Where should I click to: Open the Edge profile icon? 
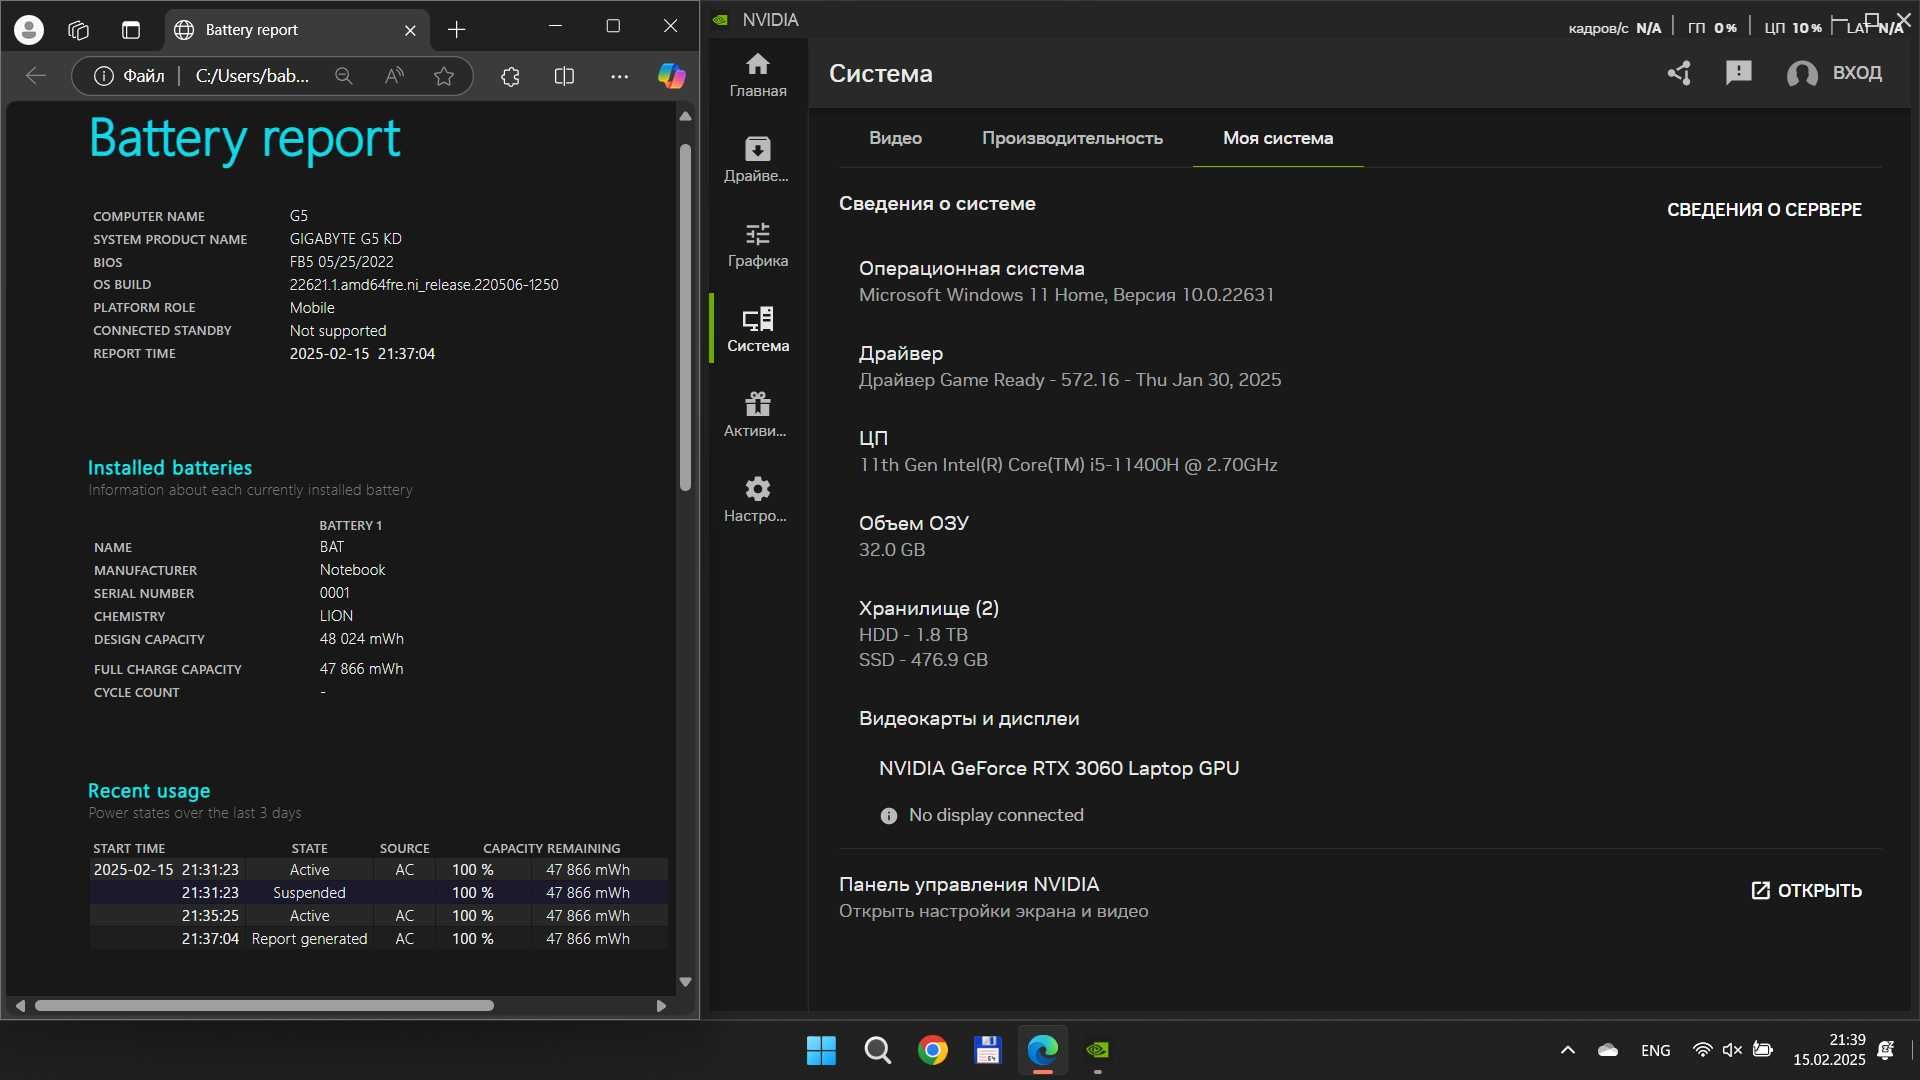point(29,30)
